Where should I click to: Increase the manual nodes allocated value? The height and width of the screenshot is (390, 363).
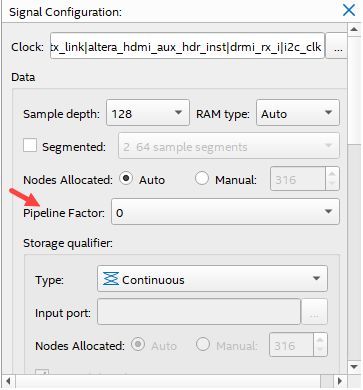[332, 173]
